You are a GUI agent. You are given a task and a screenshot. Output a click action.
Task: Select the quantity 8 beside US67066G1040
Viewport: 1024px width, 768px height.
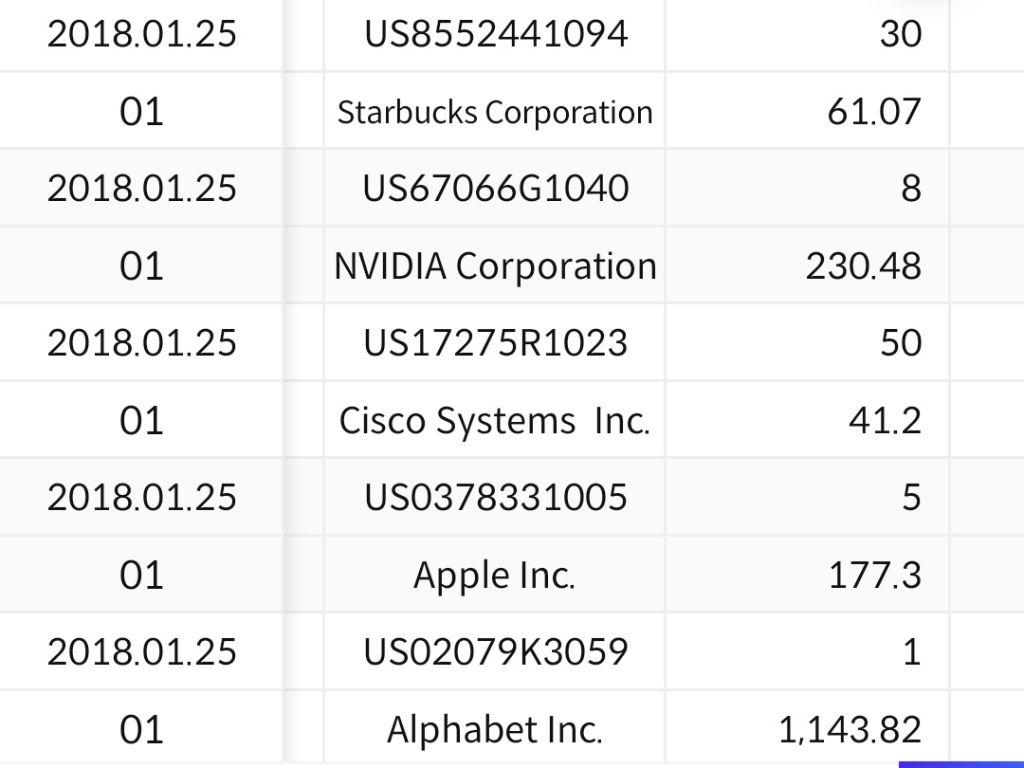tap(910, 188)
